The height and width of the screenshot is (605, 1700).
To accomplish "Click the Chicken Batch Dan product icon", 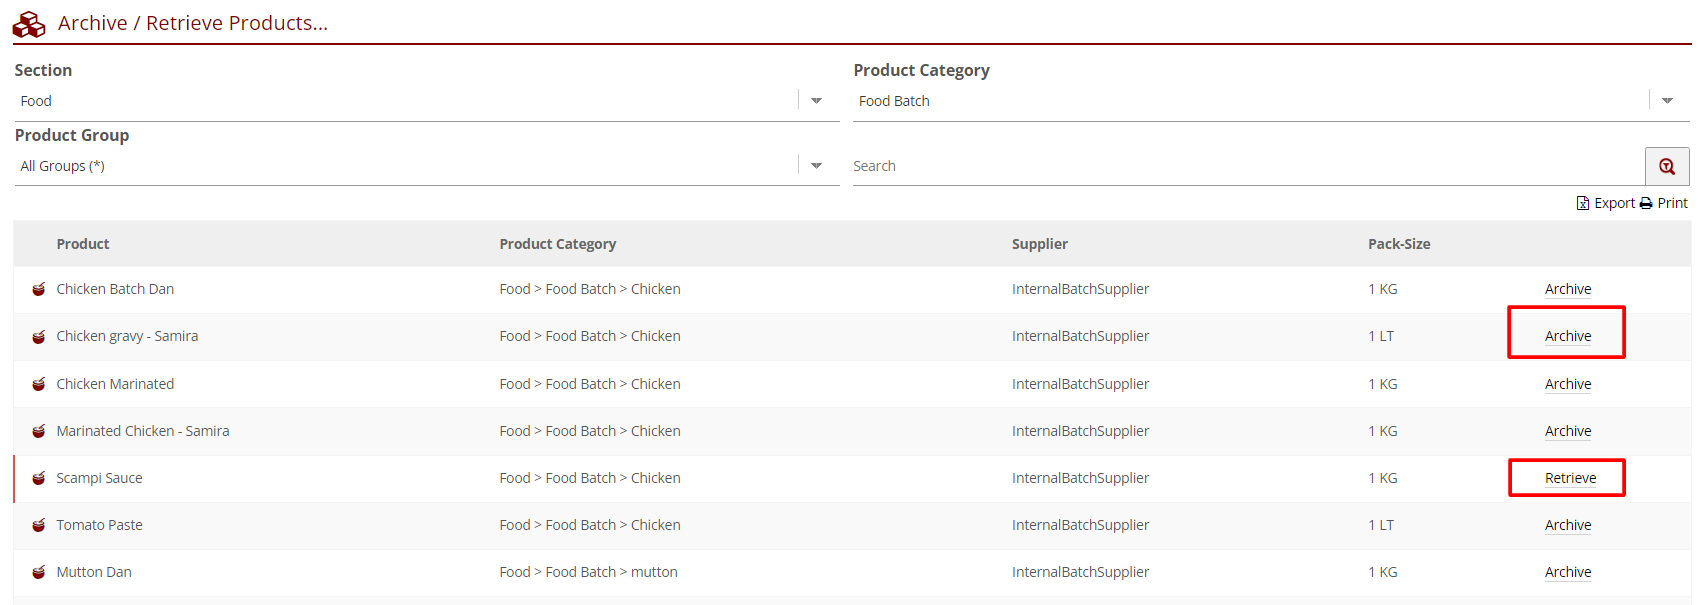I will pos(39,289).
